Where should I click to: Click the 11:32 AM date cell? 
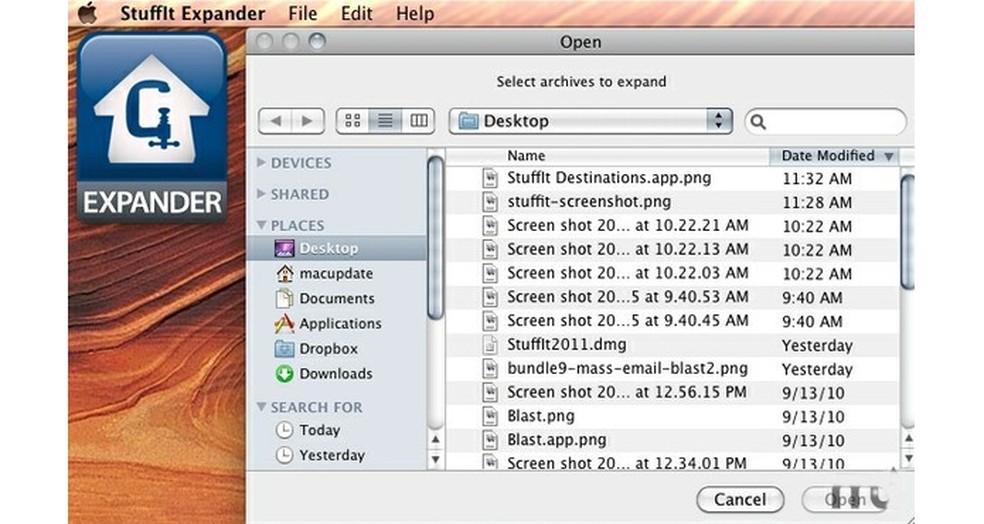pyautogui.click(x=817, y=179)
